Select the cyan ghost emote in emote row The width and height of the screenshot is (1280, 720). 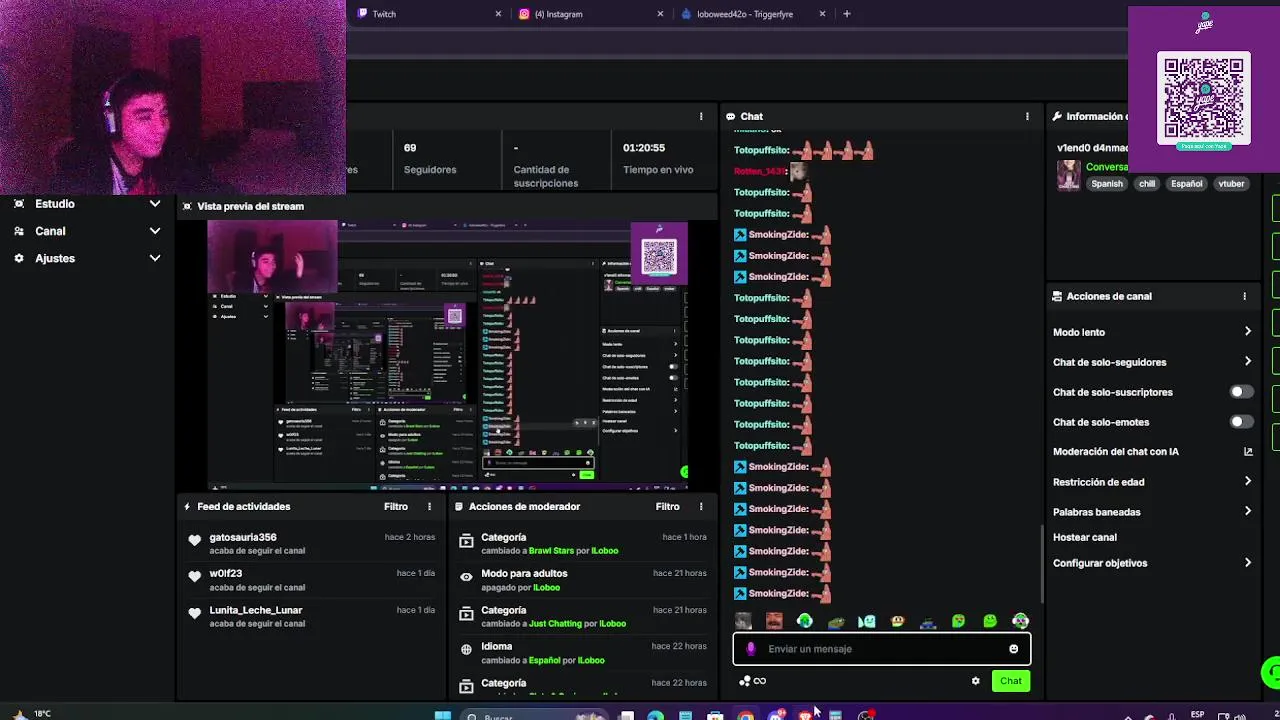867,621
